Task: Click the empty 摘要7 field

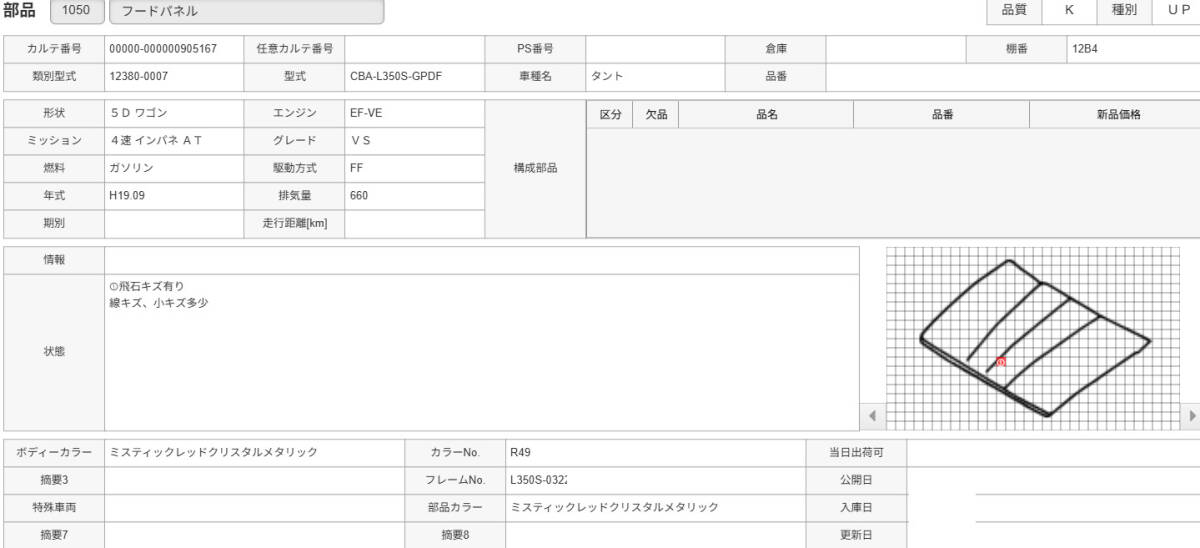Action: (x=254, y=535)
